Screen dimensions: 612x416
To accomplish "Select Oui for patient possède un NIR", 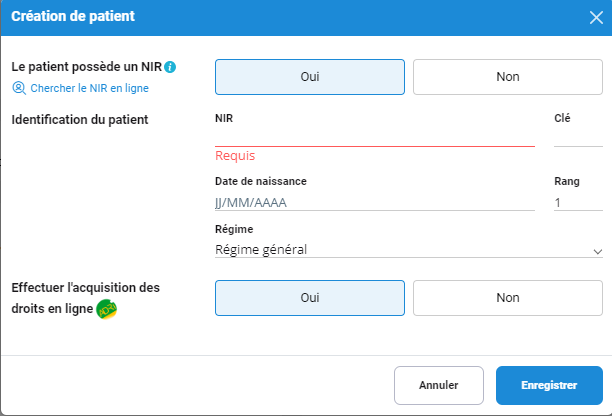I will 310,77.
